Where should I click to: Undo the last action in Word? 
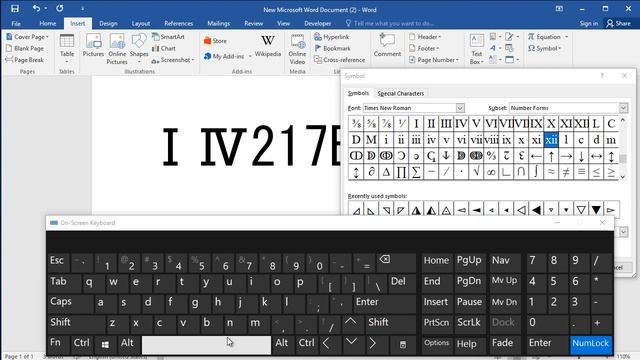(x=36, y=9)
